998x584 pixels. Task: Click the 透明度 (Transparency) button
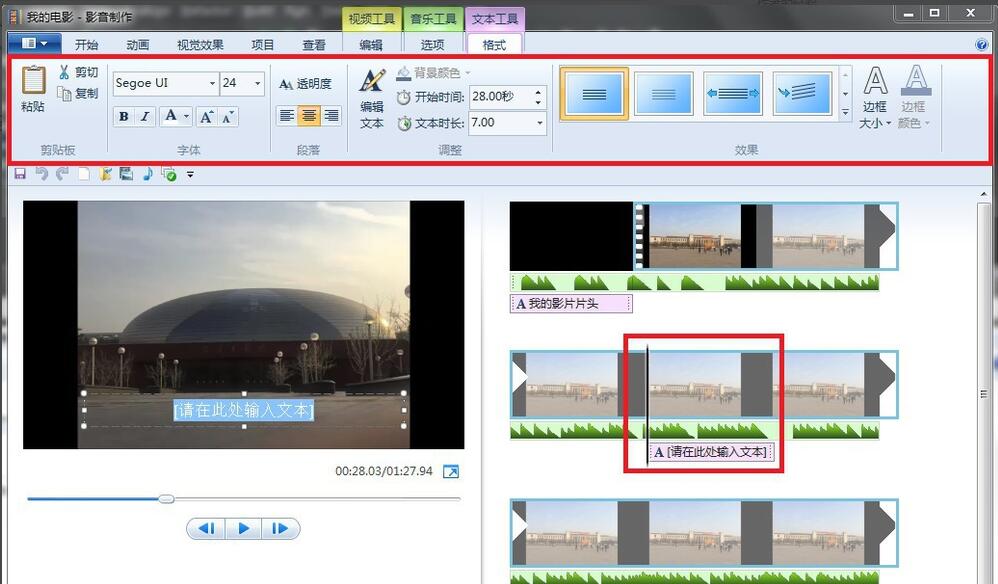coord(306,83)
